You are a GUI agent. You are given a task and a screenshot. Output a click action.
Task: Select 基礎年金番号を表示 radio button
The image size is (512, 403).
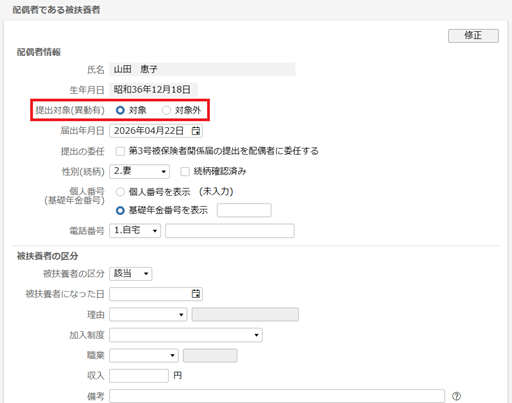120,211
